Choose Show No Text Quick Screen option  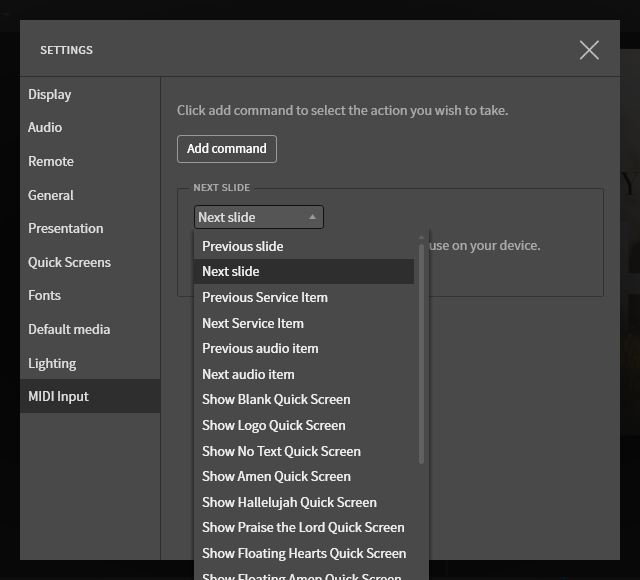[304, 451]
